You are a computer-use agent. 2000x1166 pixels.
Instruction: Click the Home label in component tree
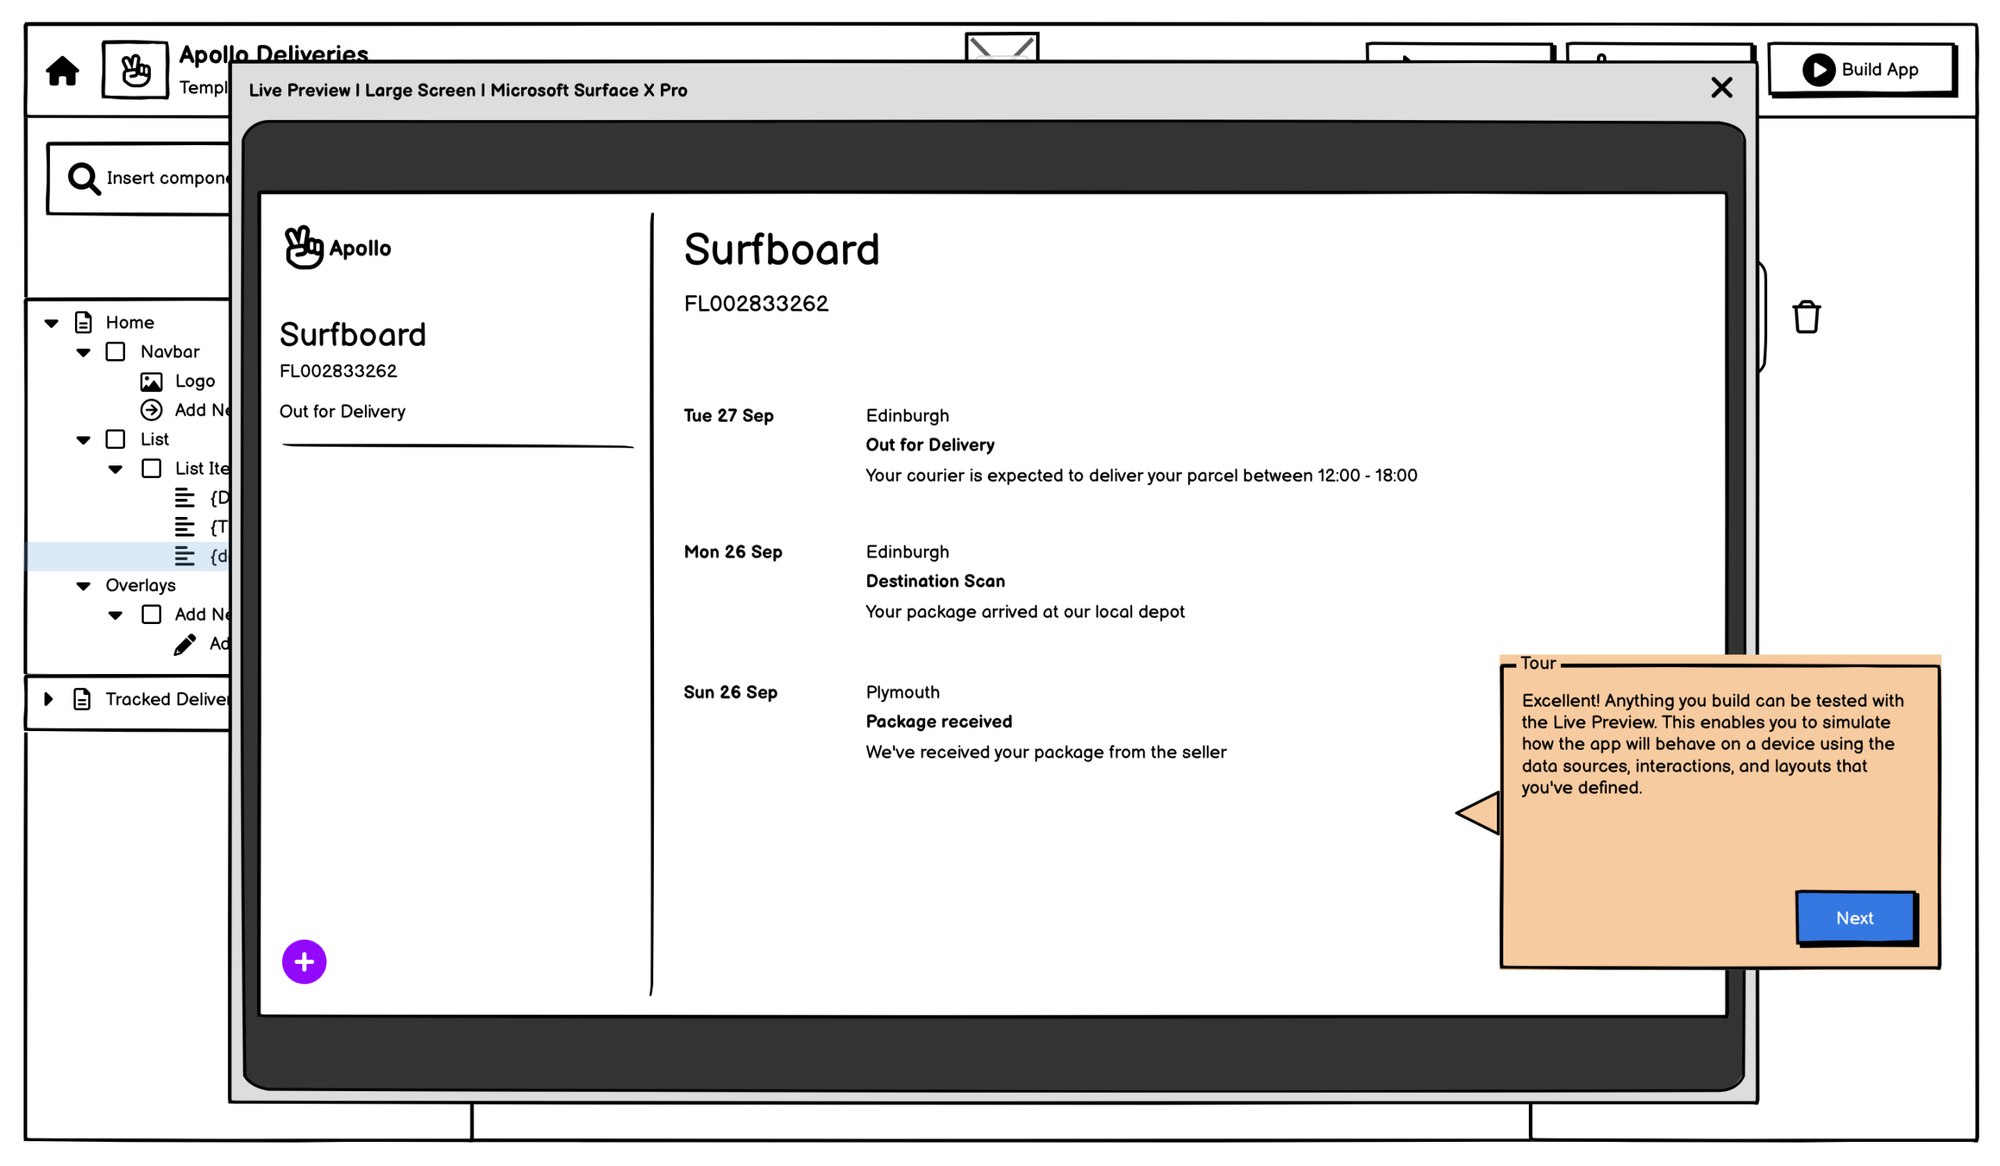(x=130, y=322)
